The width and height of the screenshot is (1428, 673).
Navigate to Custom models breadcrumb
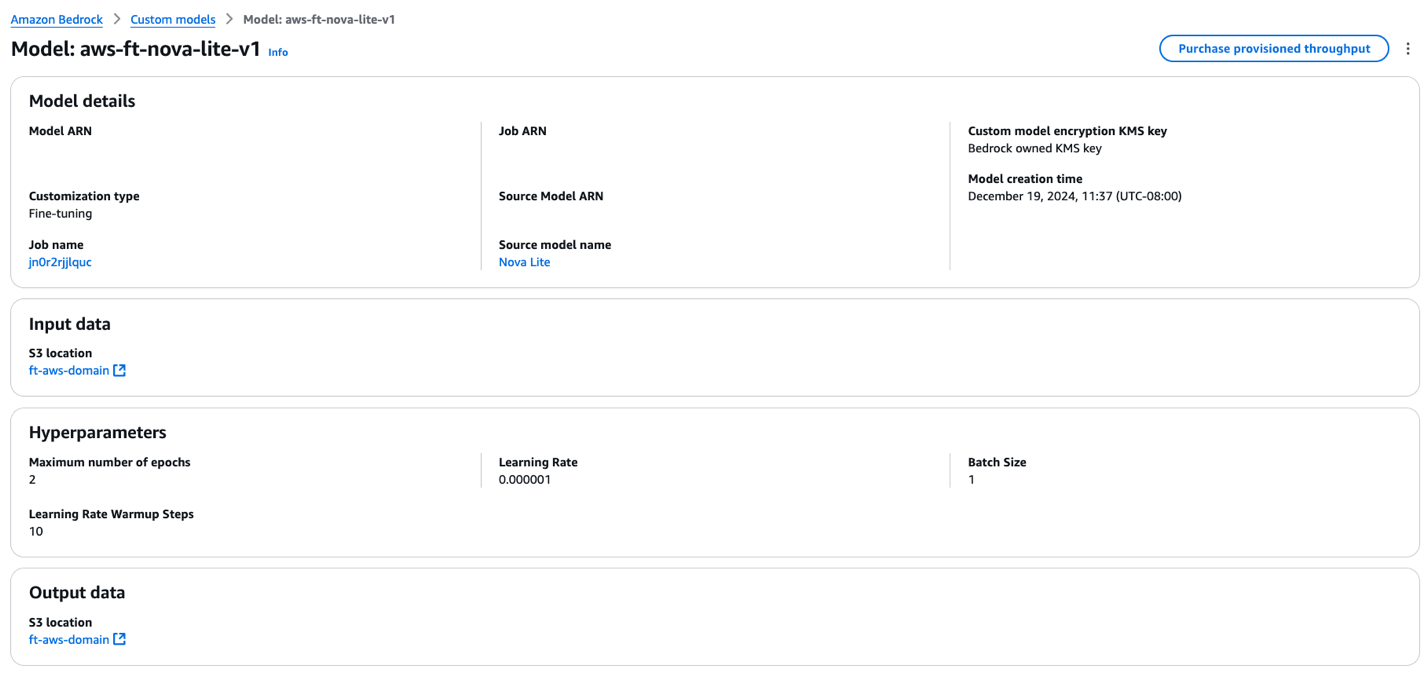pos(173,20)
